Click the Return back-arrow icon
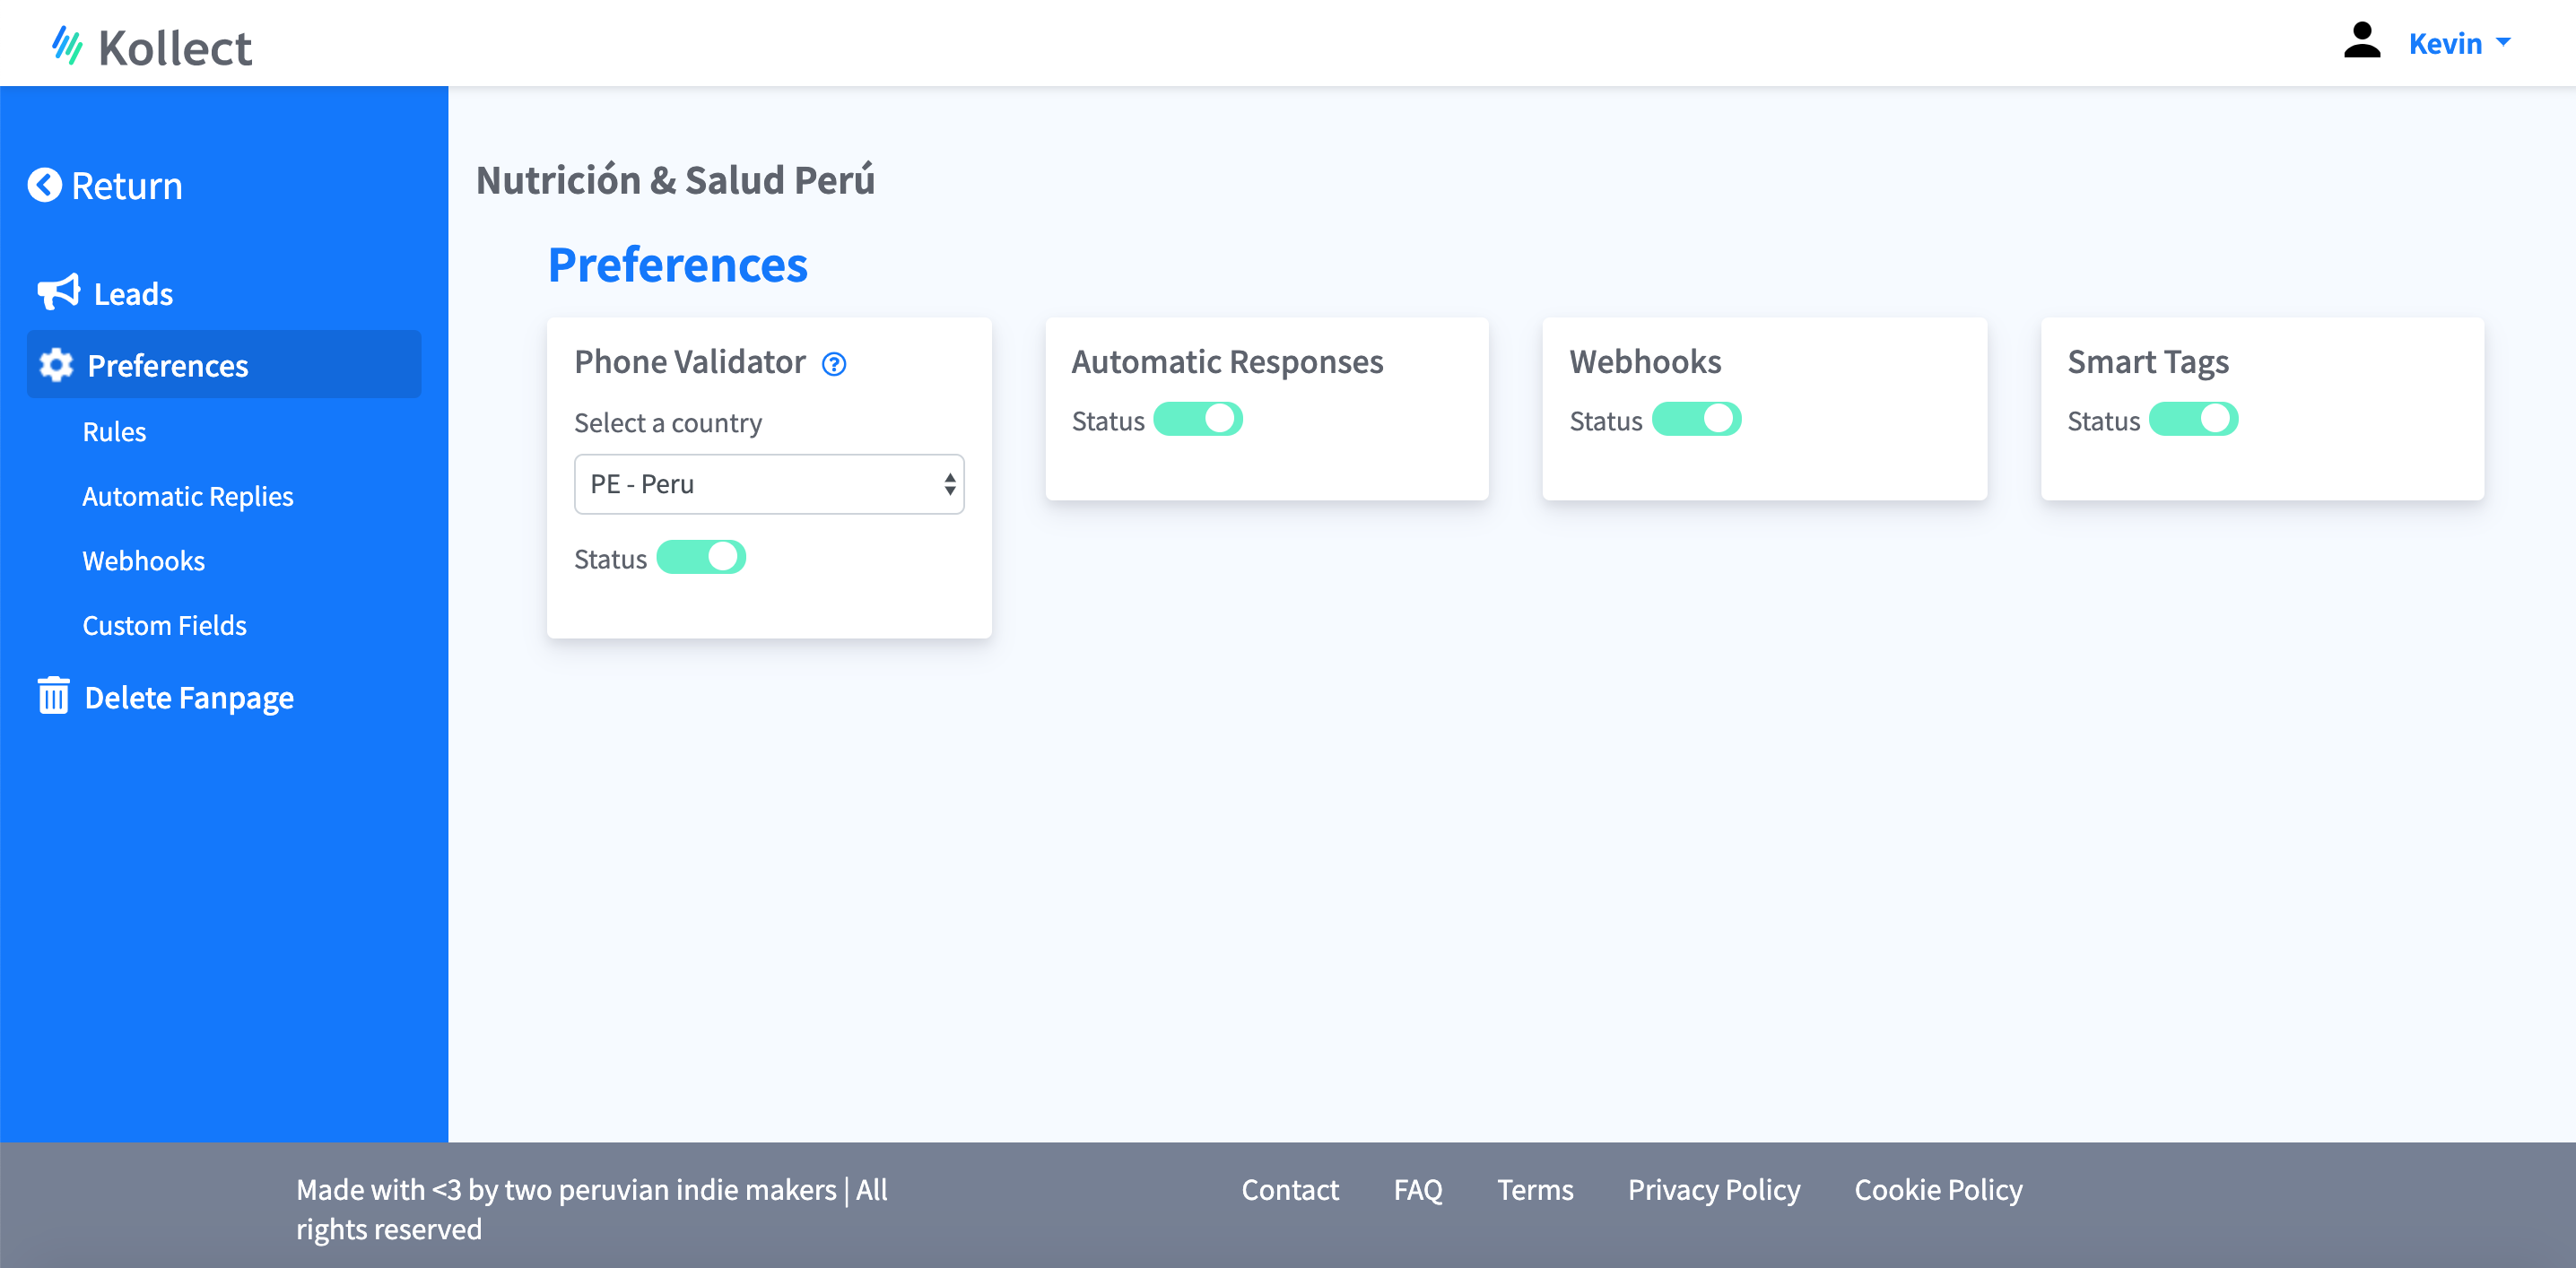This screenshot has height=1268, width=2576. click(x=44, y=185)
